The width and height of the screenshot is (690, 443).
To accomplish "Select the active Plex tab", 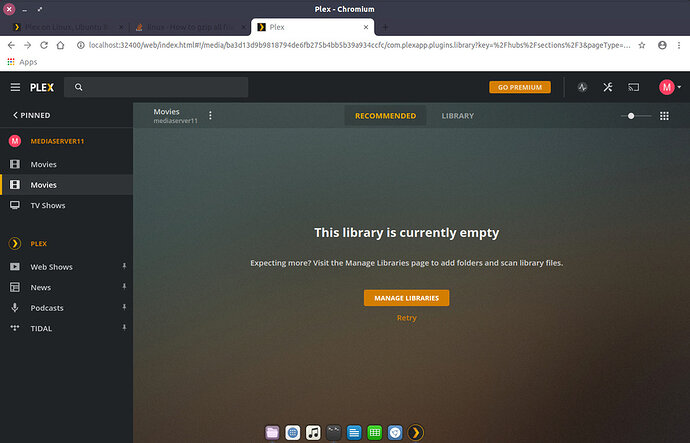I will tap(311, 27).
